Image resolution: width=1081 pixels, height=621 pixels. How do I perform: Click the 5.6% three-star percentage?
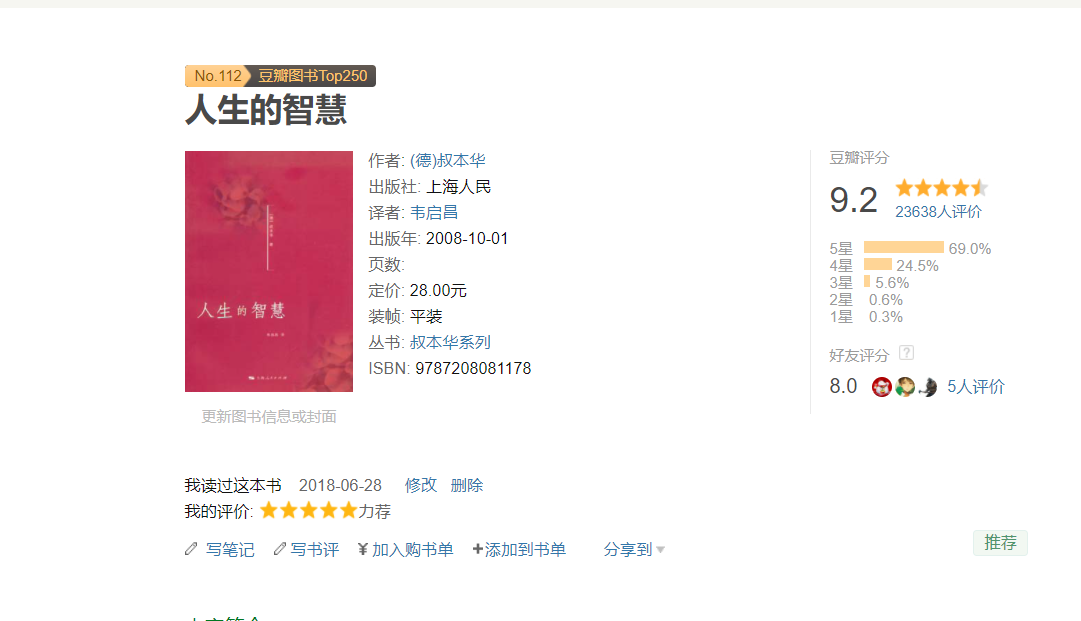pyautogui.click(x=892, y=283)
